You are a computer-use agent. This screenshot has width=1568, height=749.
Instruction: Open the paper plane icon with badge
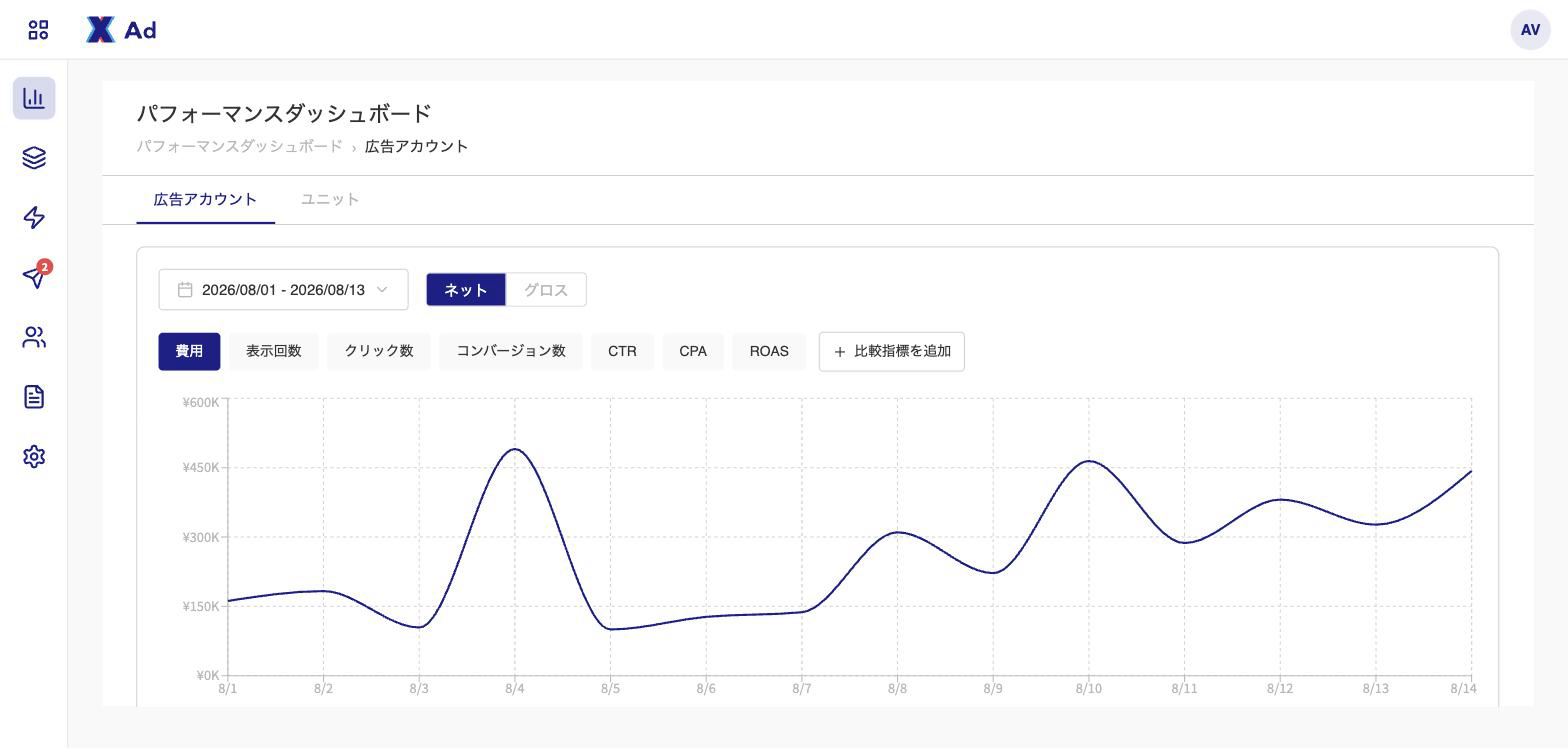(x=35, y=276)
